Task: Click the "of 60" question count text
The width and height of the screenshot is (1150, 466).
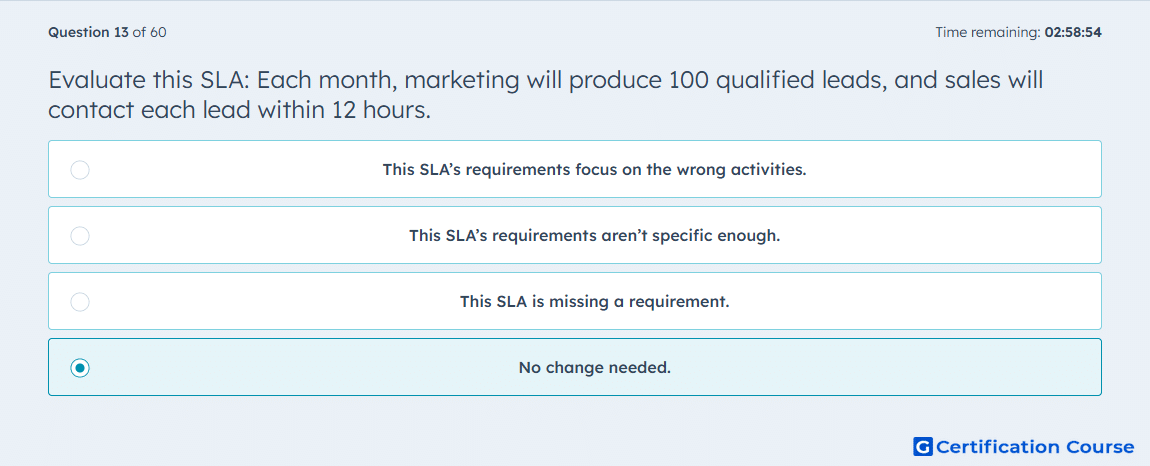Action: coord(149,32)
